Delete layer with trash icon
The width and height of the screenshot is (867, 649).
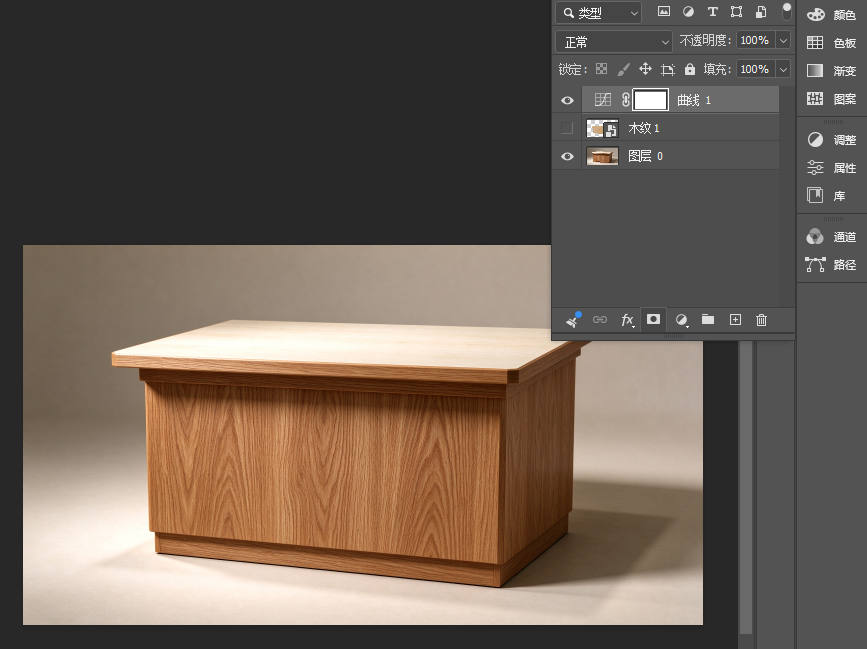pyautogui.click(x=761, y=320)
